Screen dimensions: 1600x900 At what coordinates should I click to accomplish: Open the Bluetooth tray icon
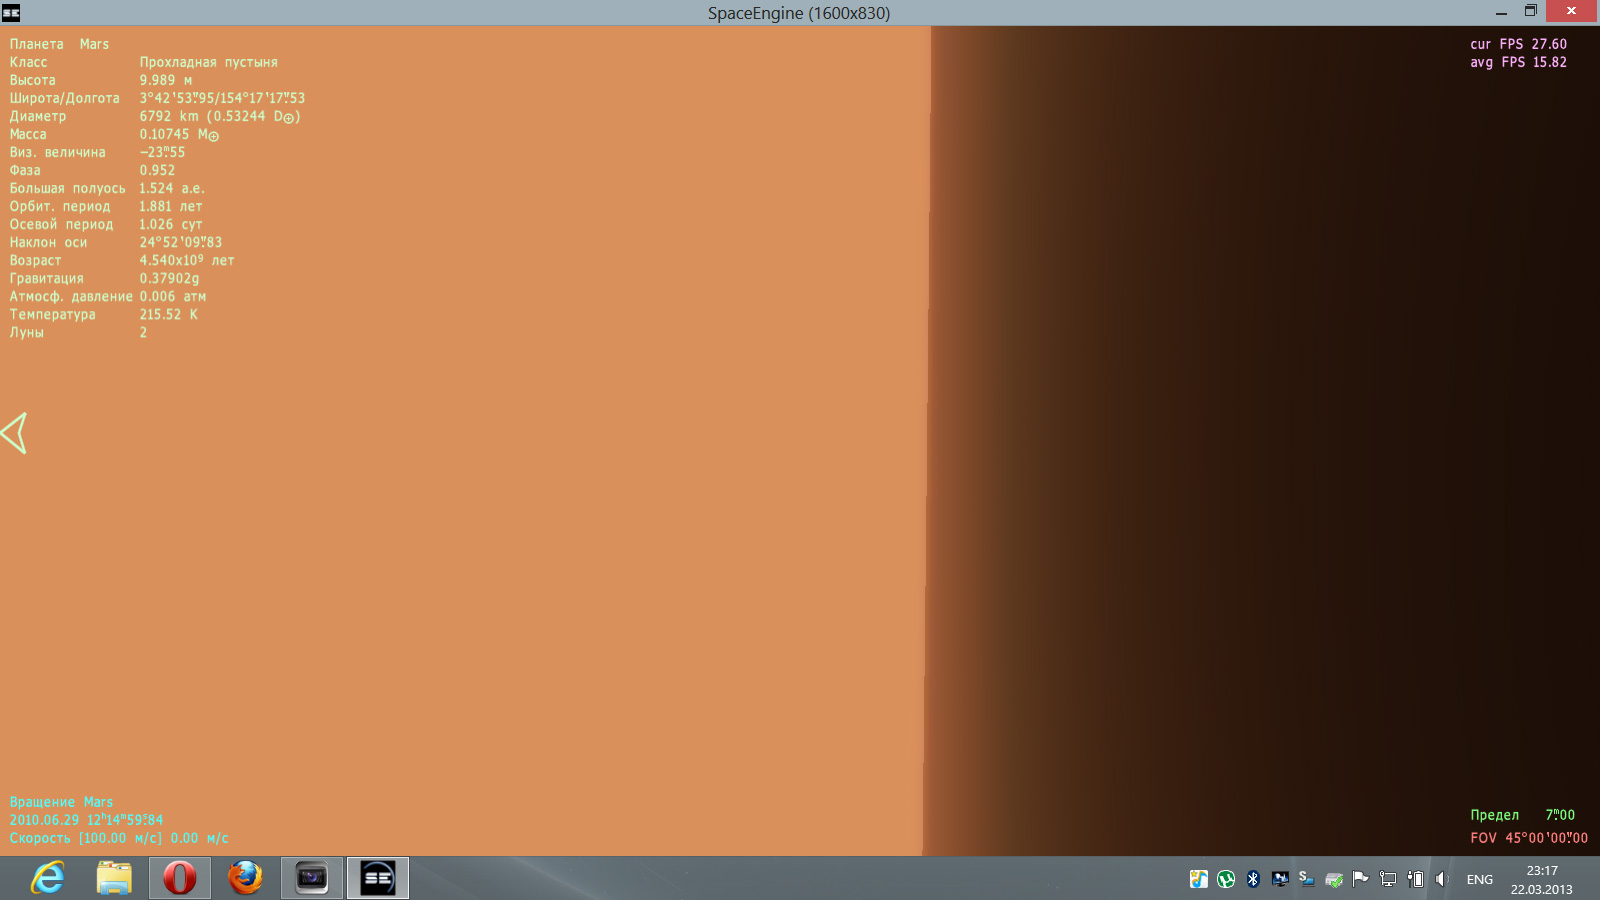pyautogui.click(x=1253, y=879)
